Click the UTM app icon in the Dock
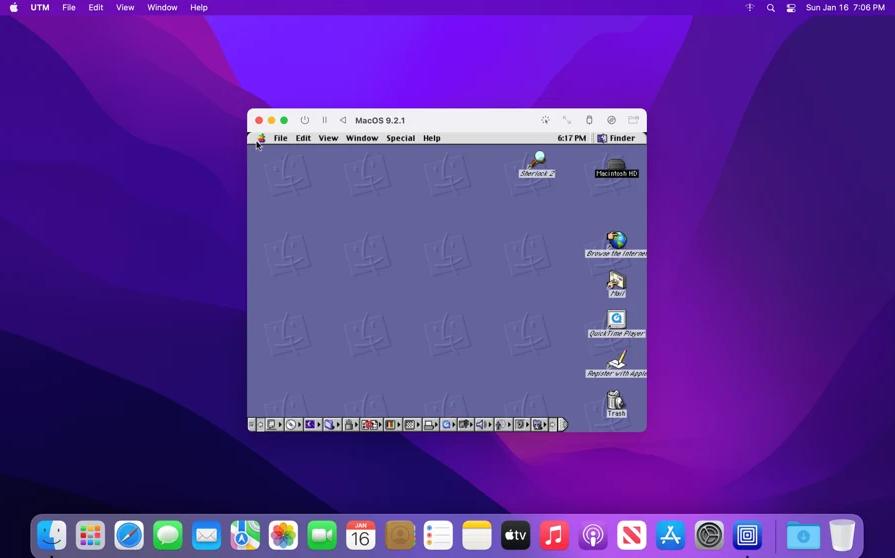The height and width of the screenshot is (558, 895). click(747, 536)
